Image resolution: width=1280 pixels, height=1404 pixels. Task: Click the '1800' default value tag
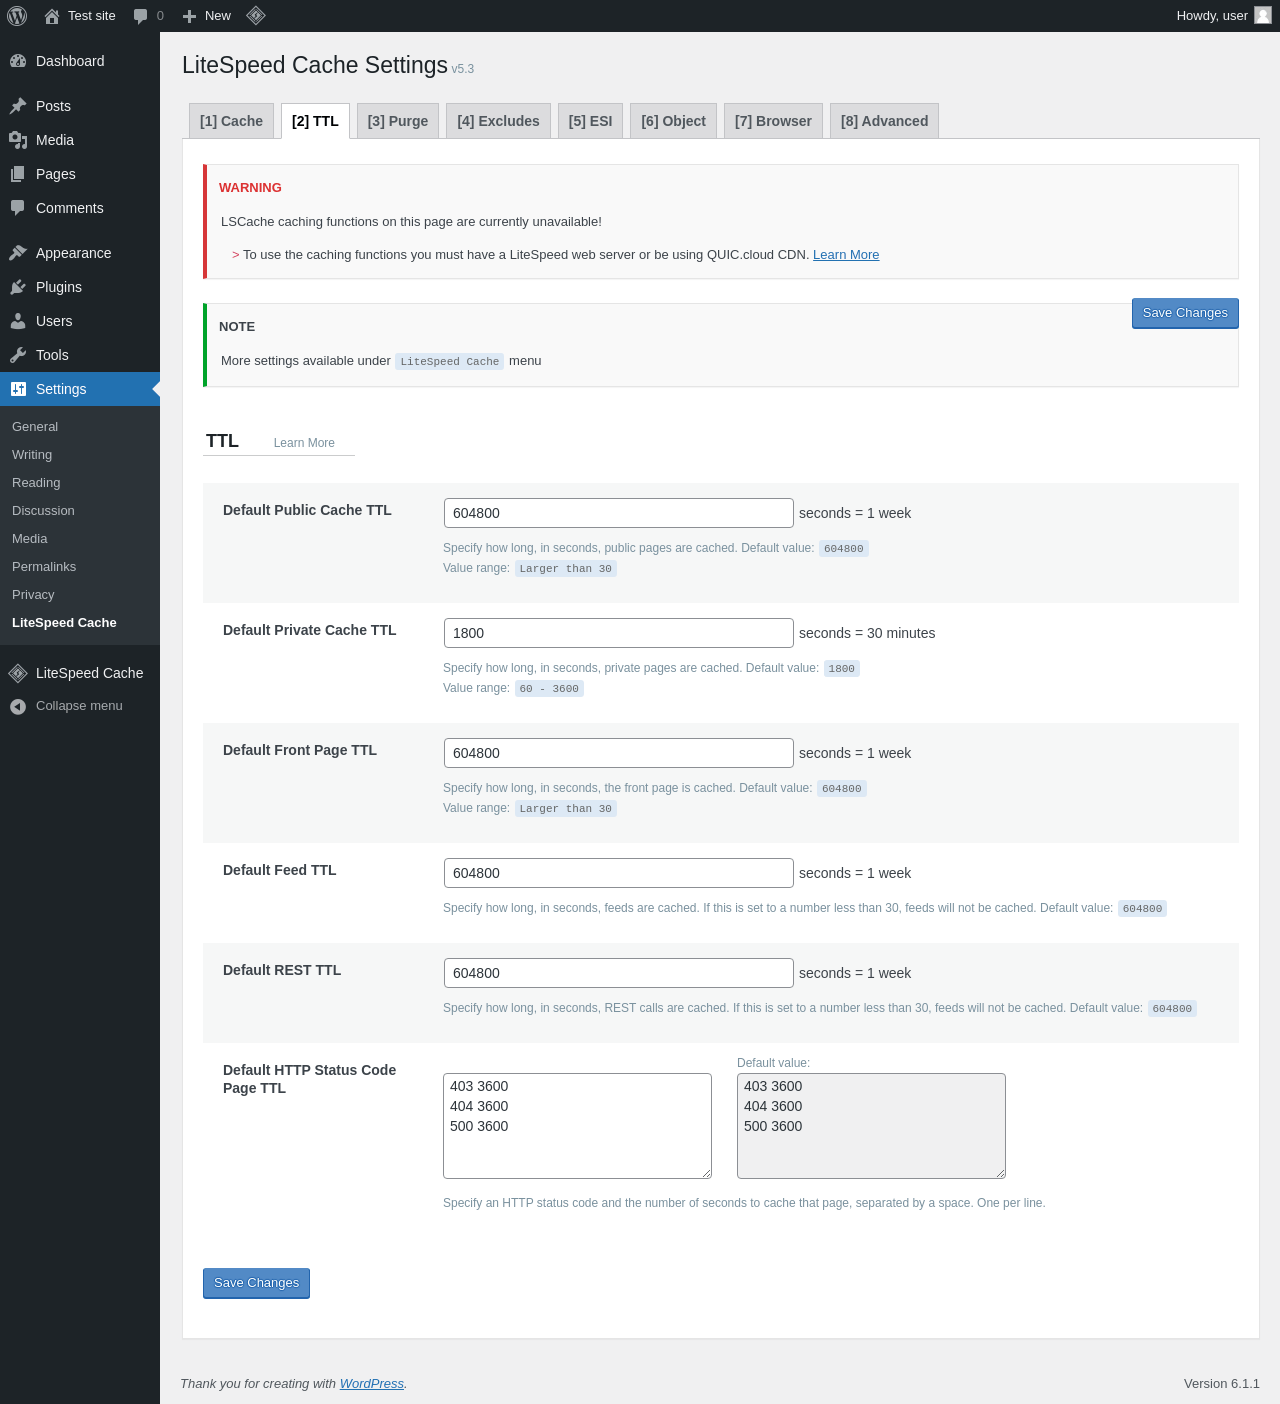[842, 669]
